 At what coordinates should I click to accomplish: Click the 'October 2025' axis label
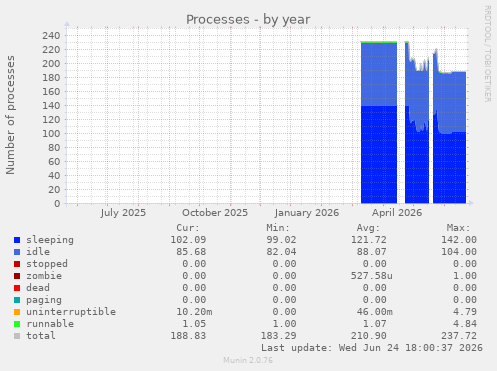215,213
